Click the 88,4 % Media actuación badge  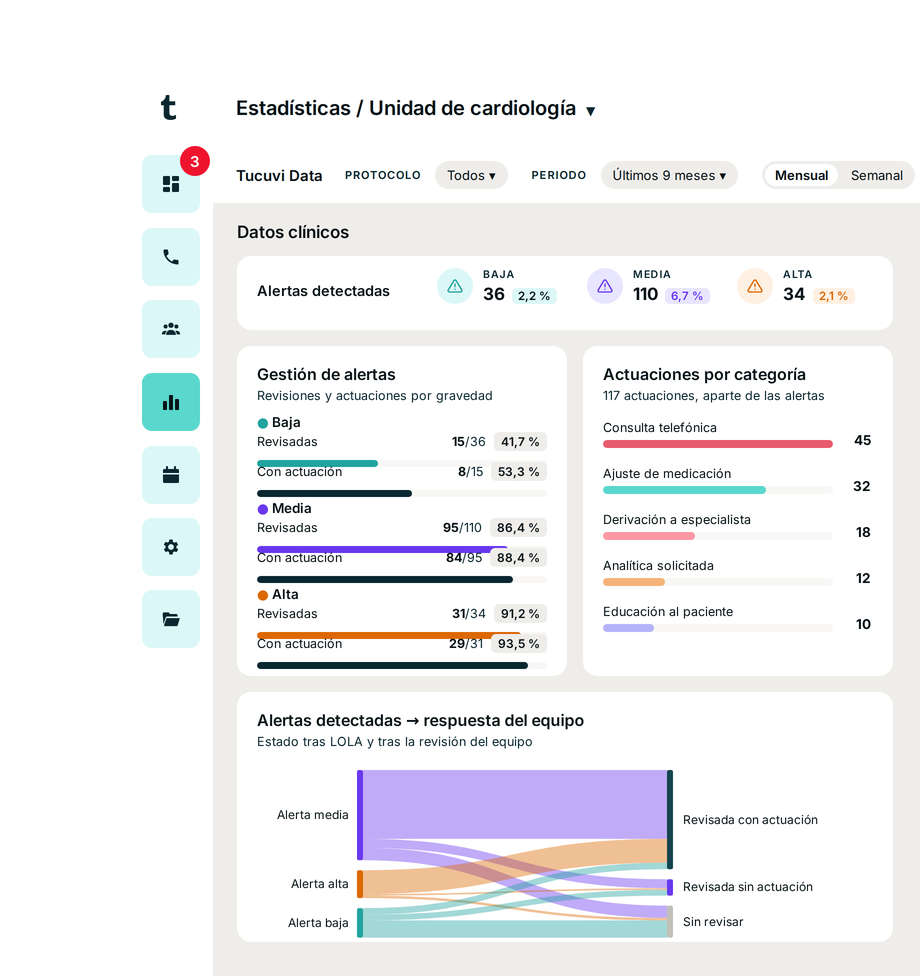click(518, 558)
